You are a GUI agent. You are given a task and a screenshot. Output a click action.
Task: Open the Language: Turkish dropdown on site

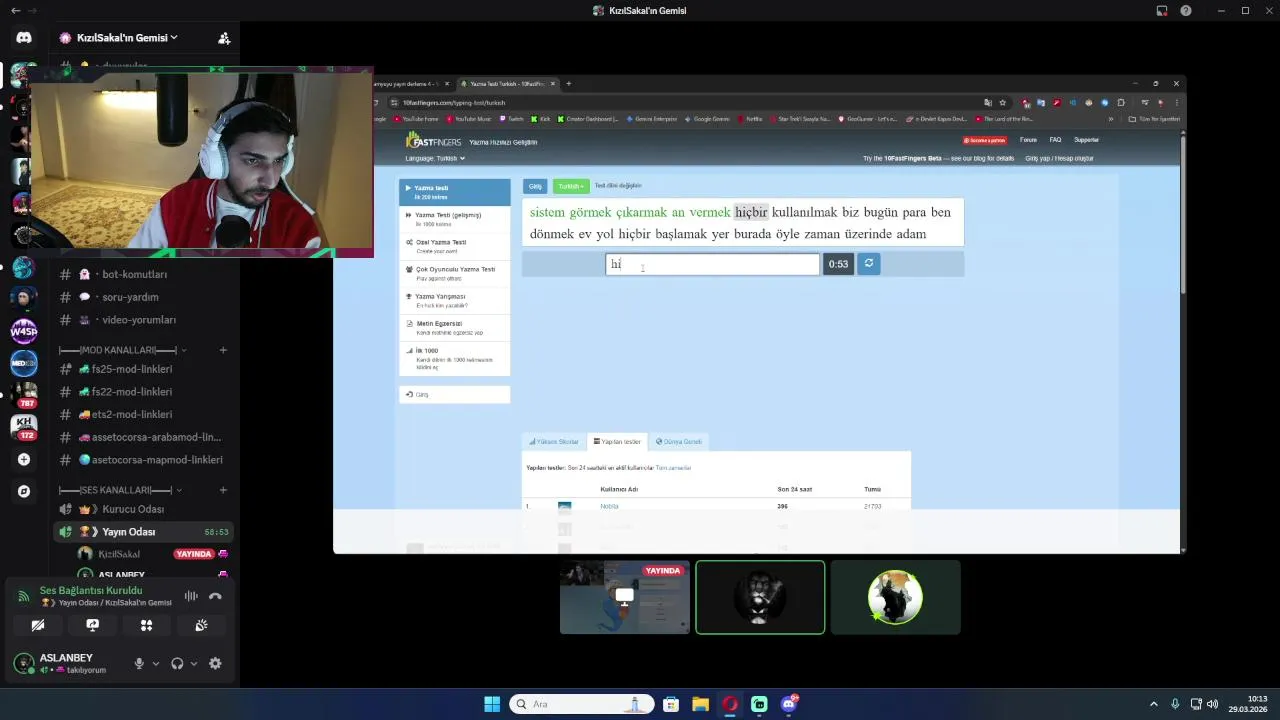tap(435, 158)
